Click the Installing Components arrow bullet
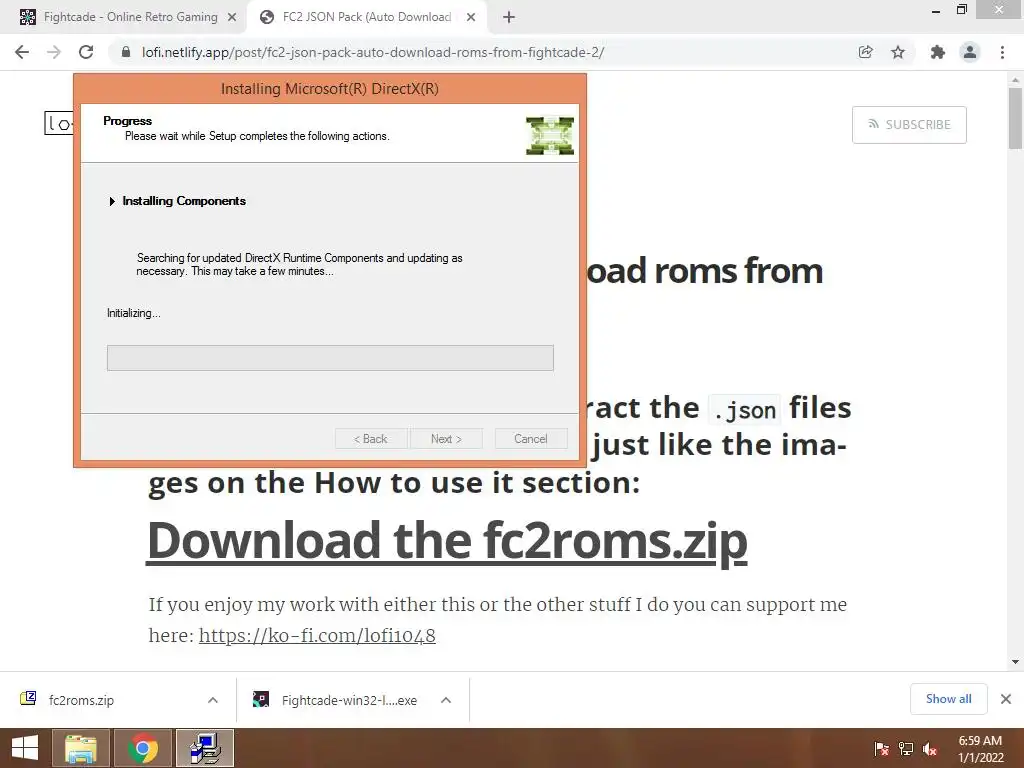This screenshot has width=1024, height=768. (112, 201)
